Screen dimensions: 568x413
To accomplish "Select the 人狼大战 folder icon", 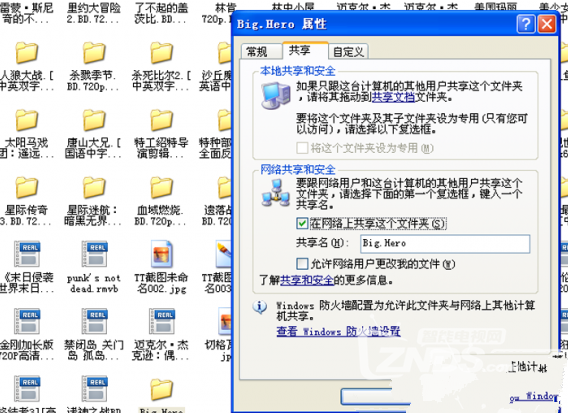I will 26,53.
